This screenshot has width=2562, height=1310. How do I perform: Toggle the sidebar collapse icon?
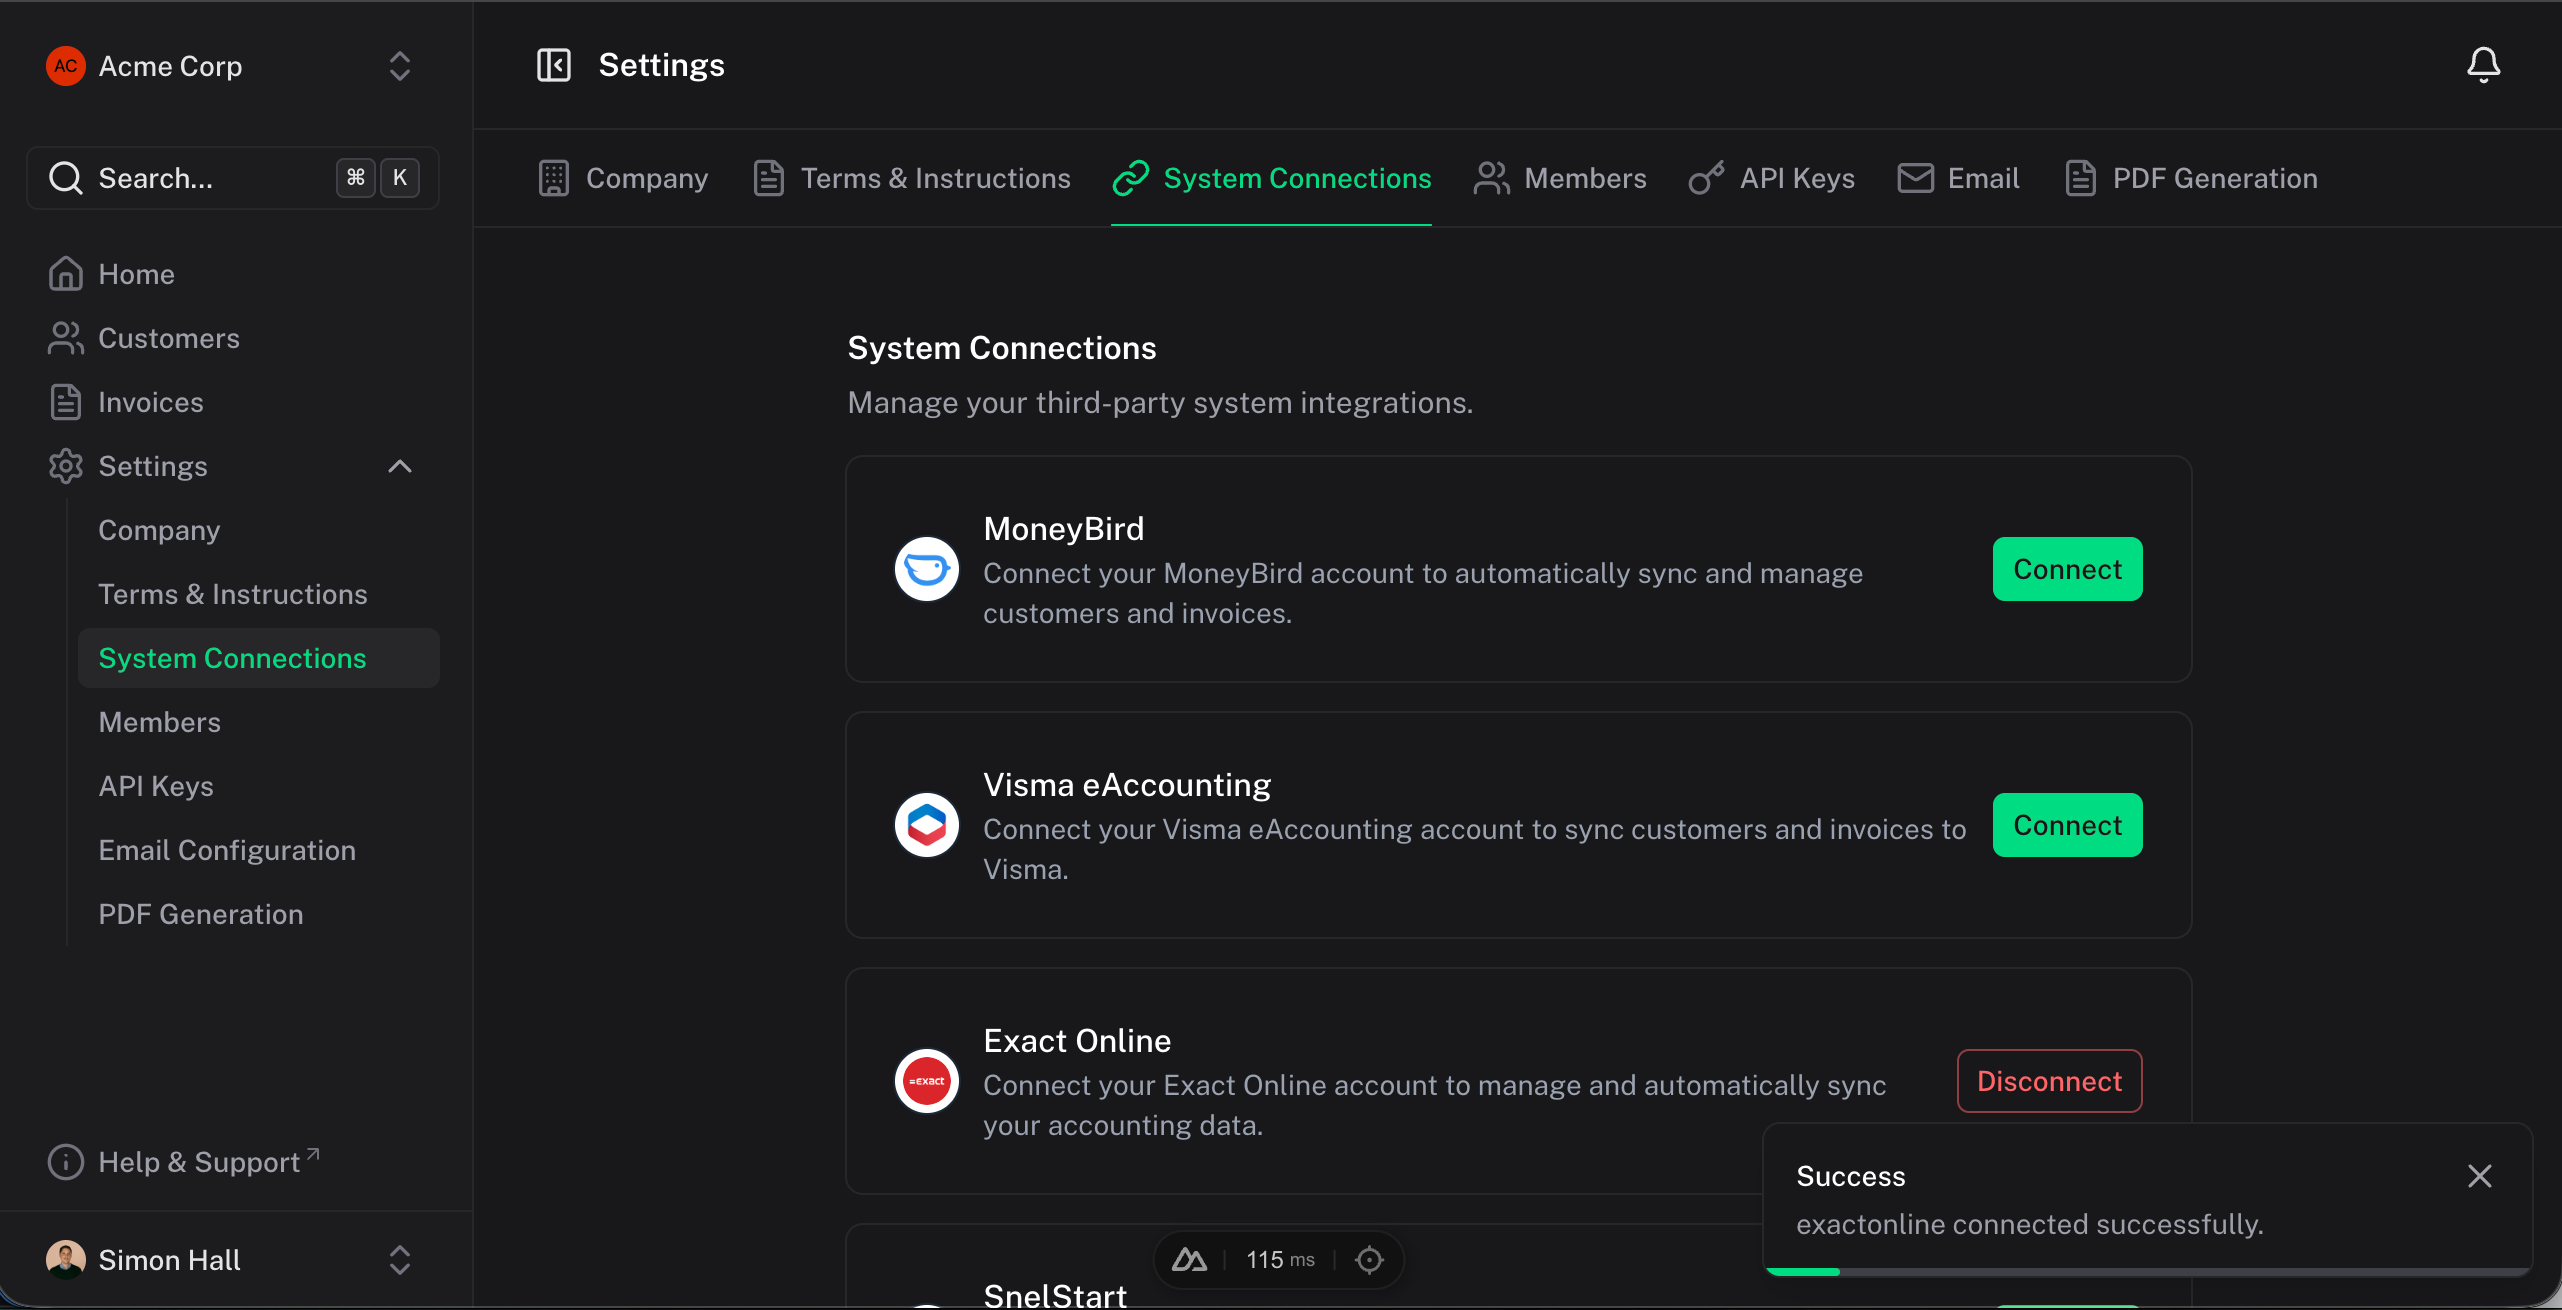pyautogui.click(x=554, y=65)
